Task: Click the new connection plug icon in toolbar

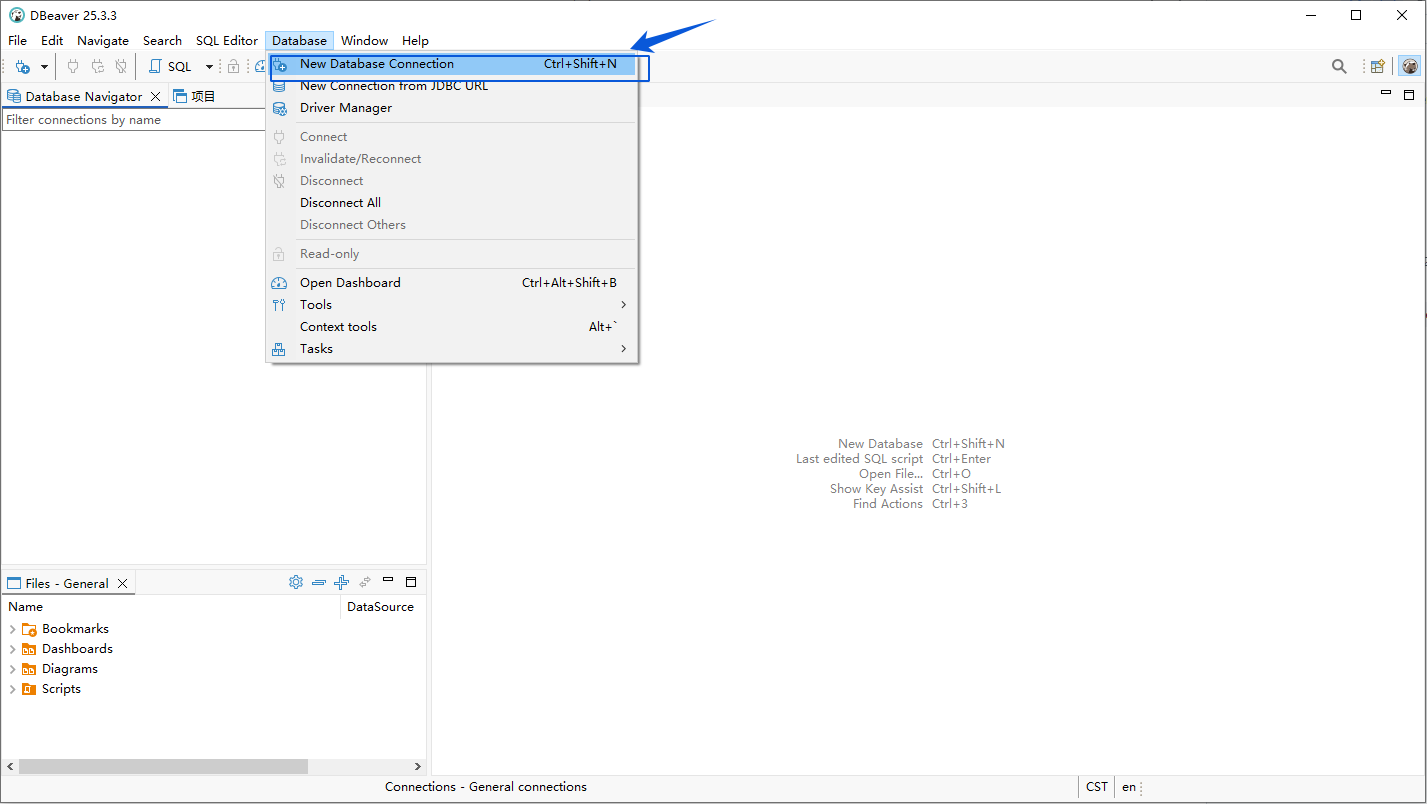Action: 22,67
